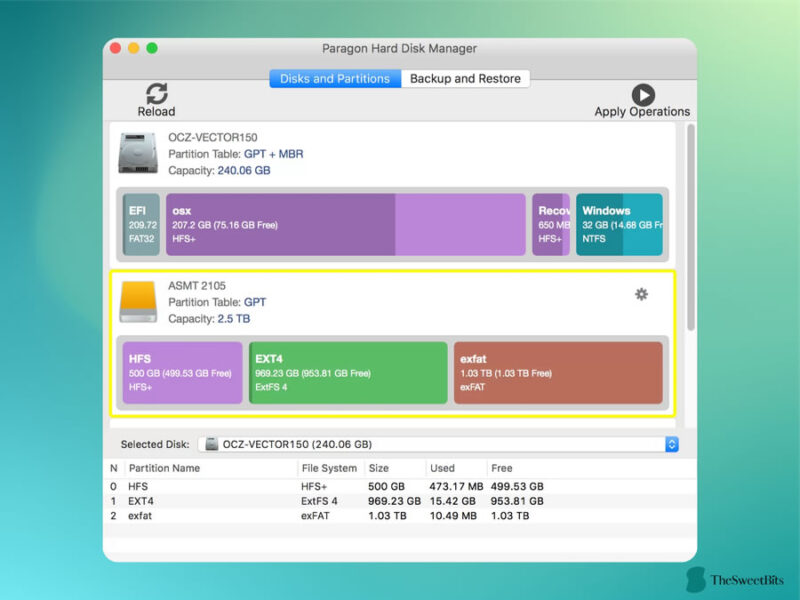Image resolution: width=800 pixels, height=600 pixels.
Task: Switch to the Backup and Restore tab
Action: pos(465,78)
